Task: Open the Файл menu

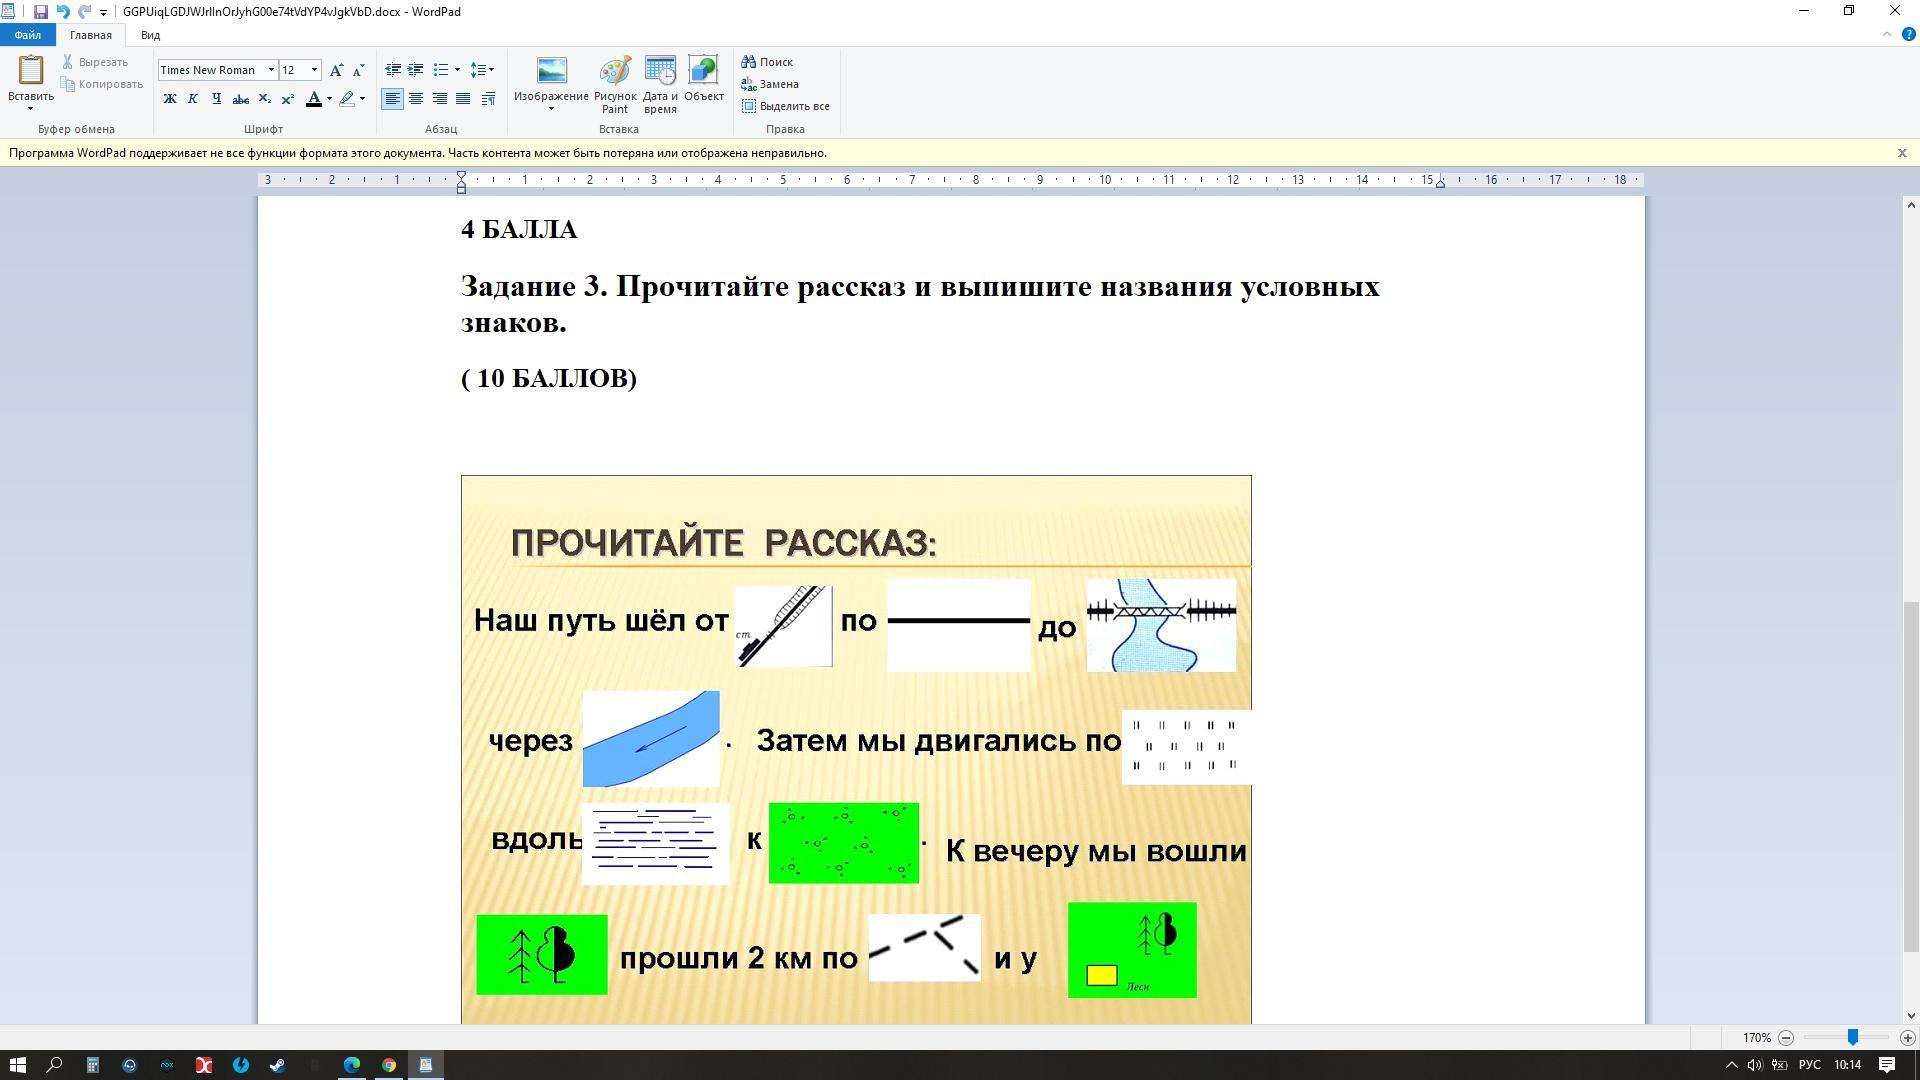Action: pos(27,35)
